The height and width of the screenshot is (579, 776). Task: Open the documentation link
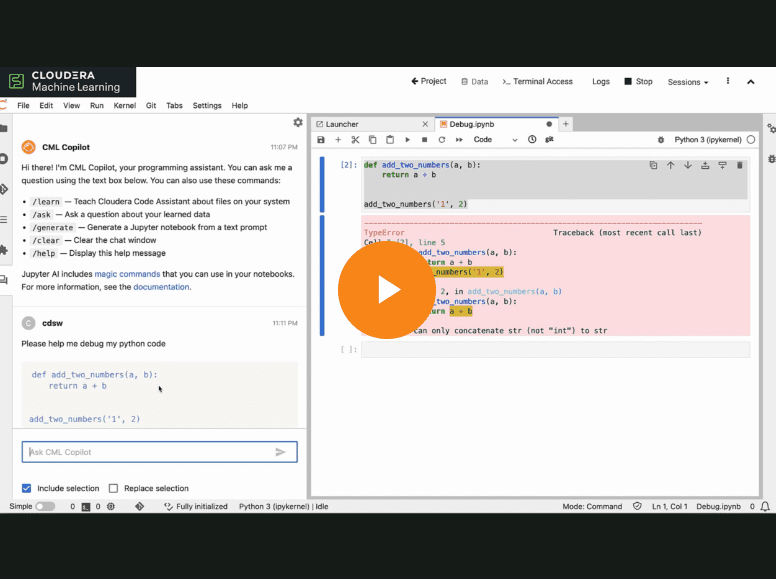[161, 287]
